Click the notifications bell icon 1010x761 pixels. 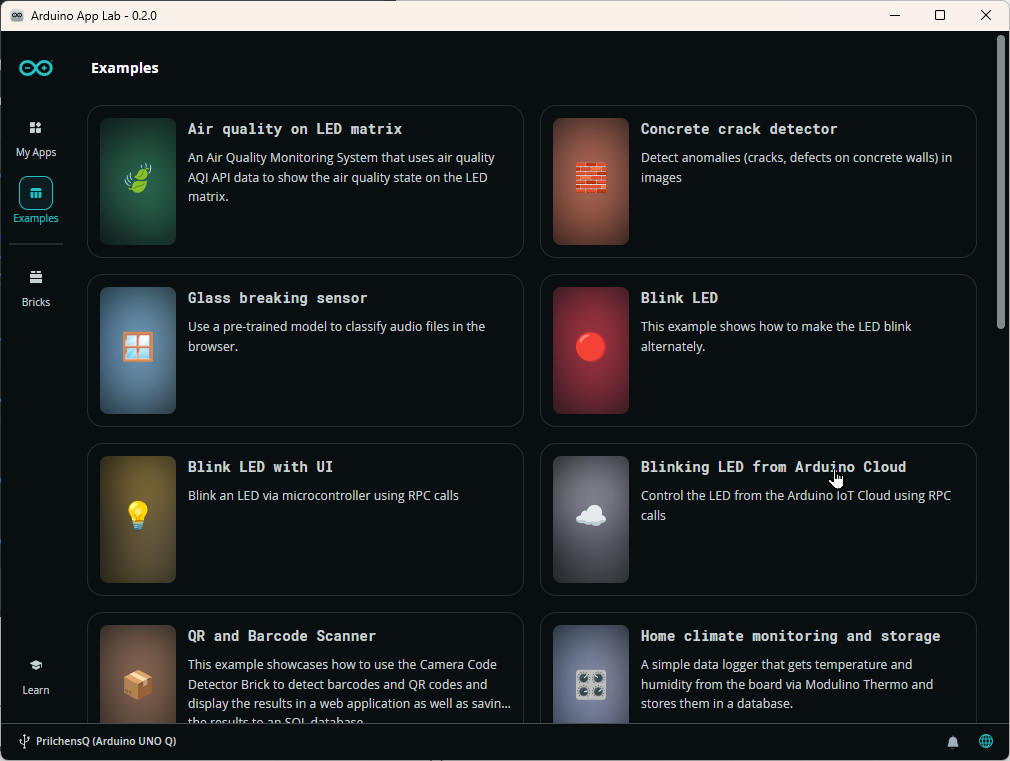(953, 742)
